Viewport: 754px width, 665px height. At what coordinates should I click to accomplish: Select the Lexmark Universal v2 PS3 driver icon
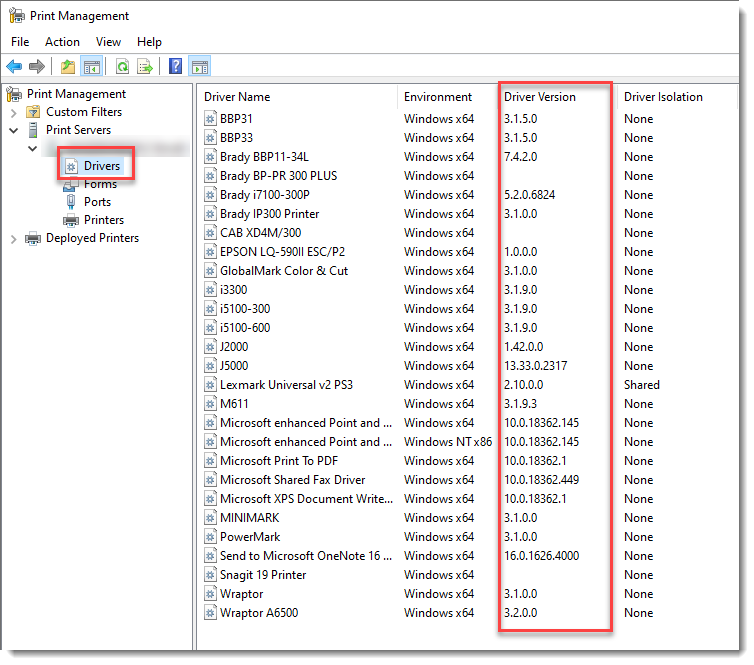point(210,385)
